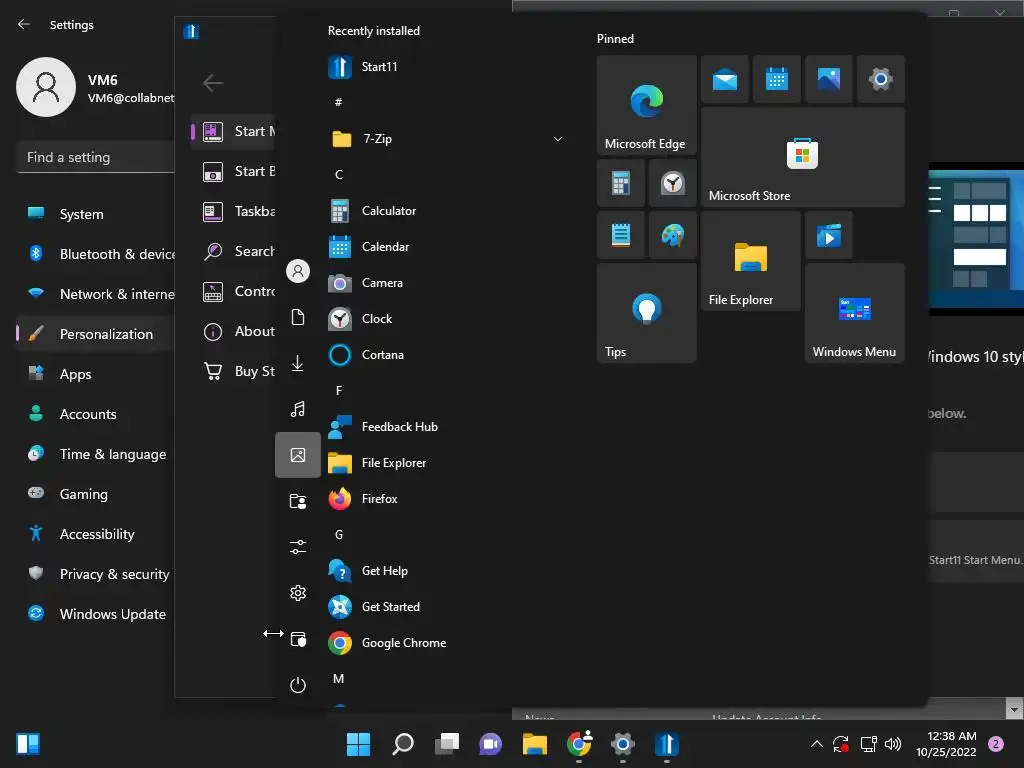Click Windows Start button on taskbar
Screen dimensions: 1024x768
[x=358, y=744]
